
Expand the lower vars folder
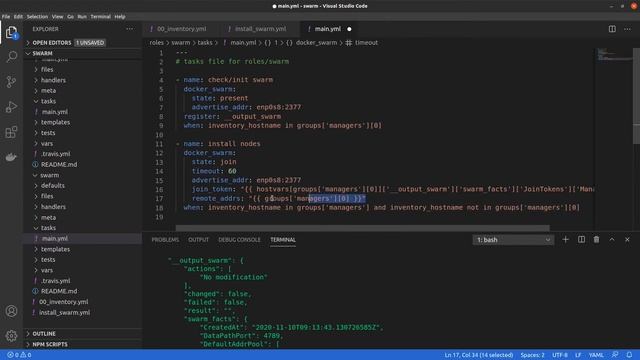(x=47, y=271)
